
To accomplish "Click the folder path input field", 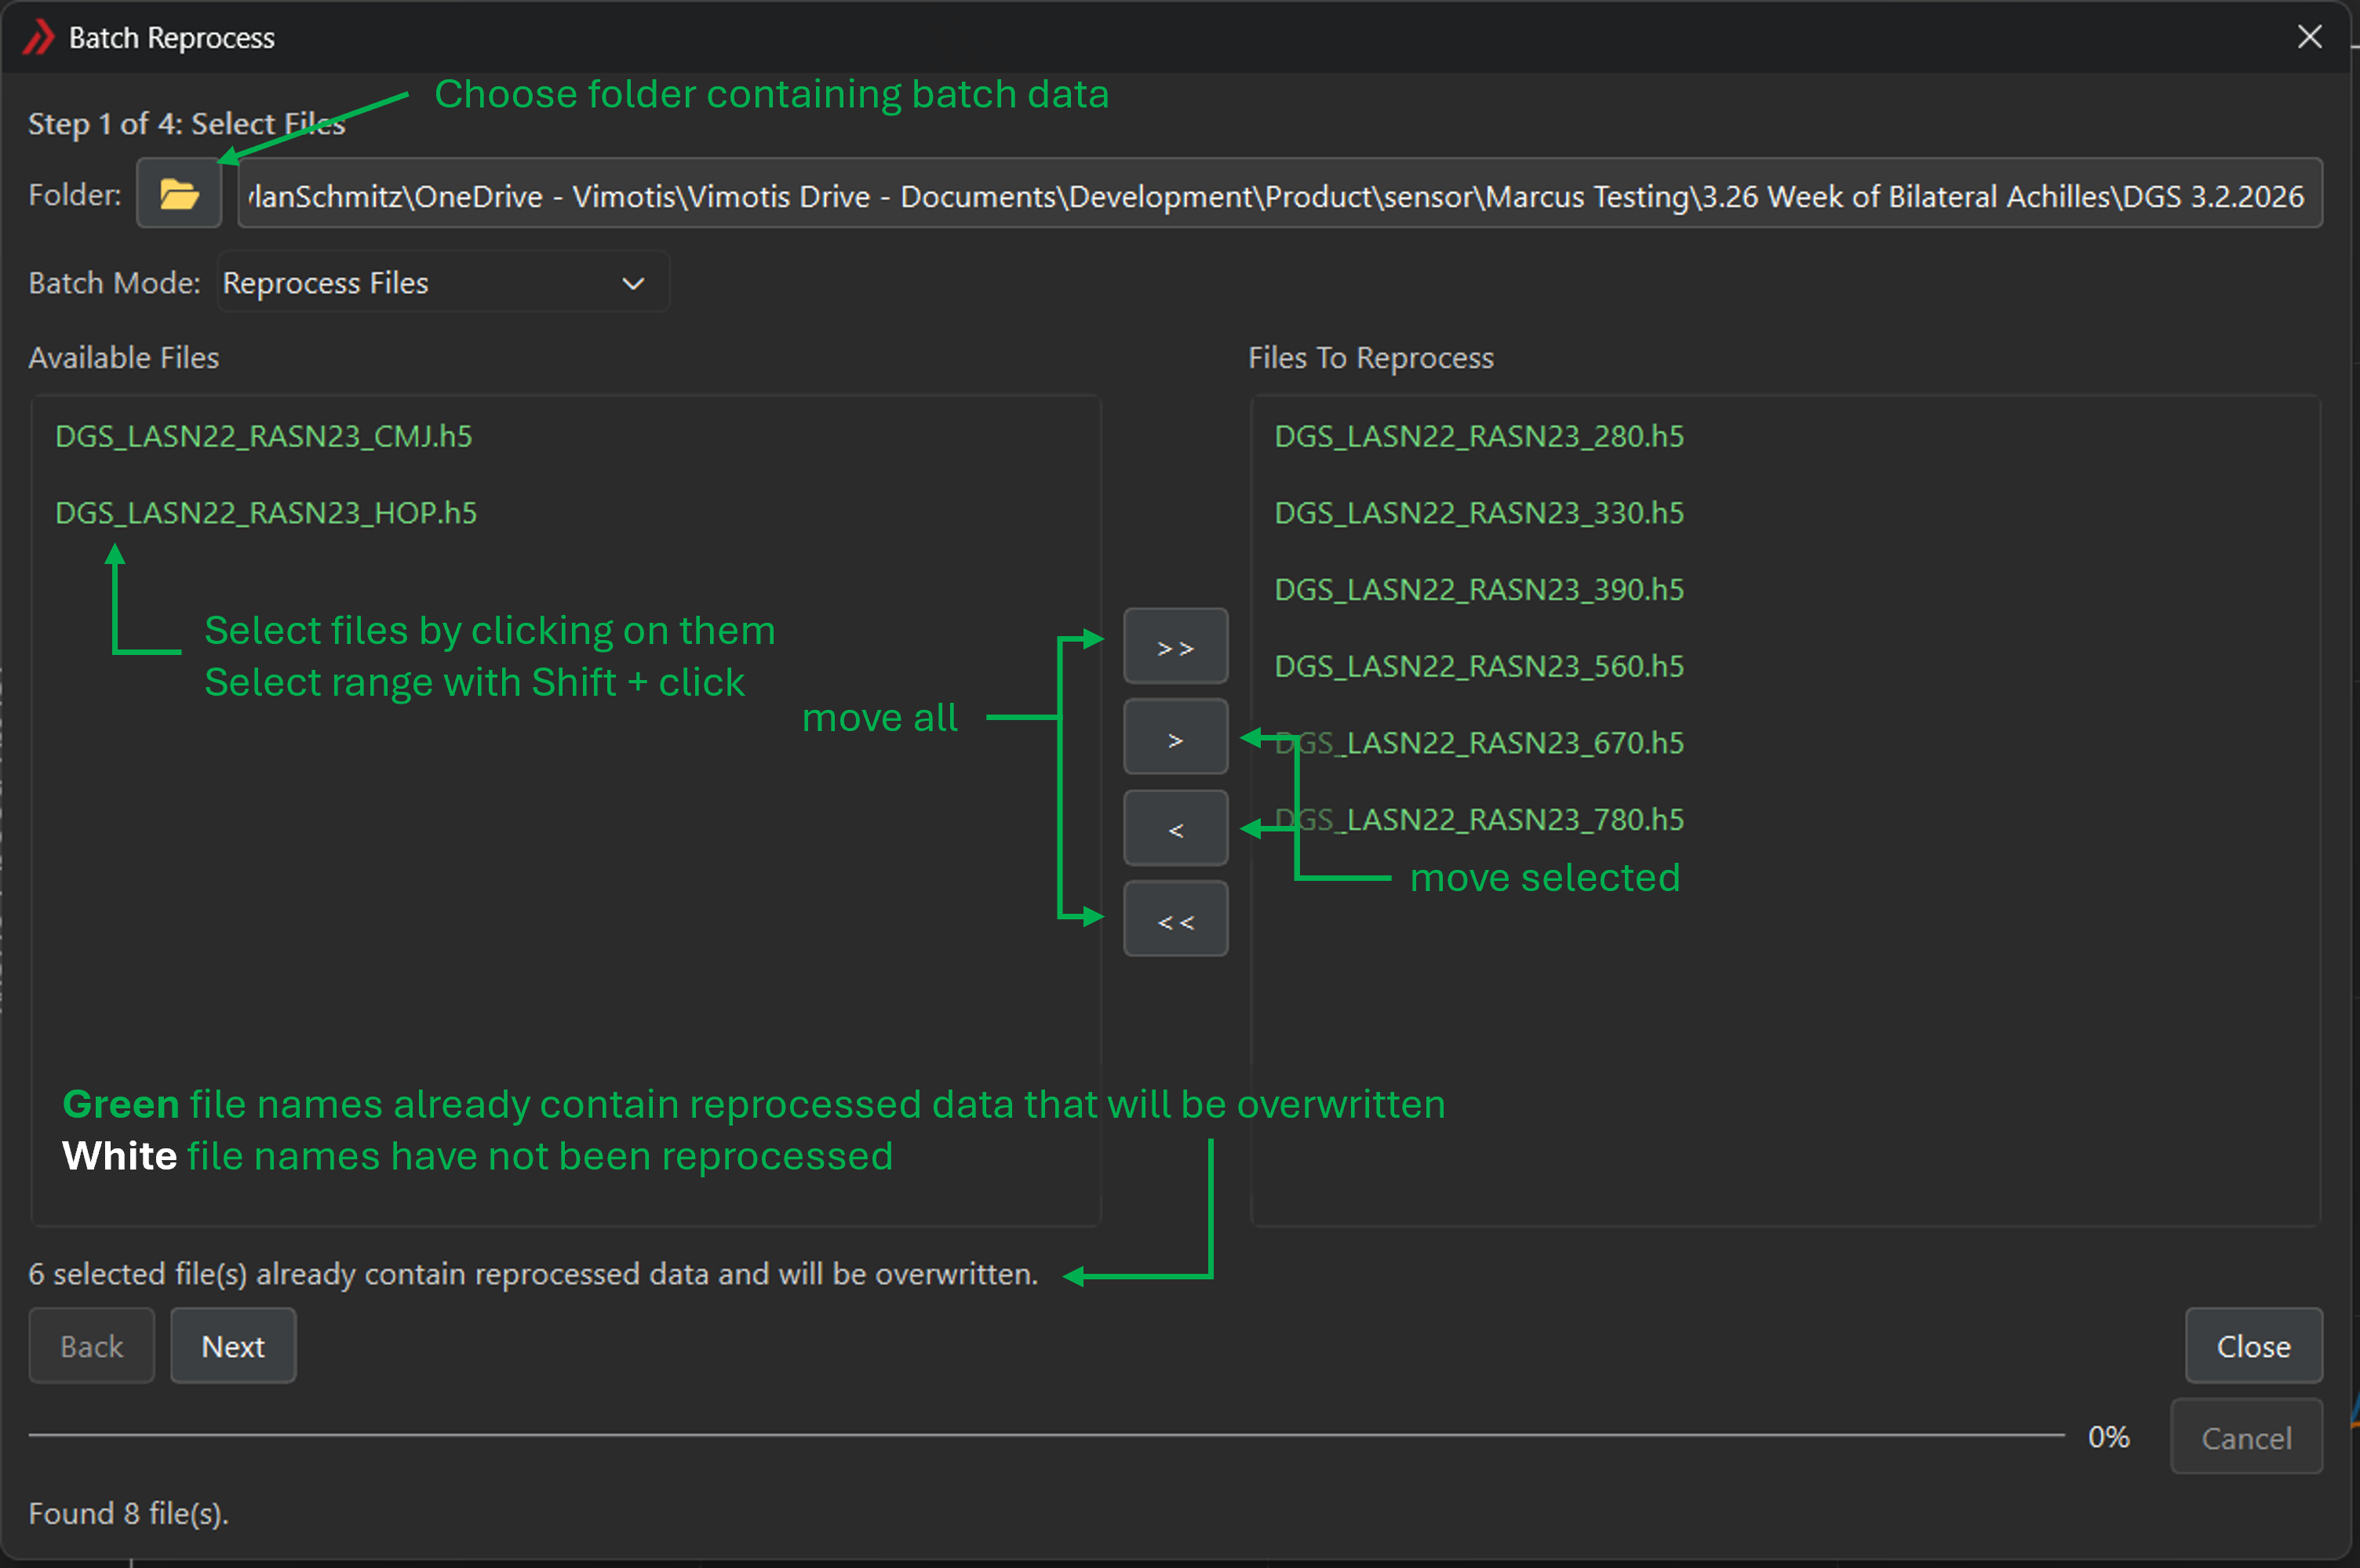I will [1279, 193].
